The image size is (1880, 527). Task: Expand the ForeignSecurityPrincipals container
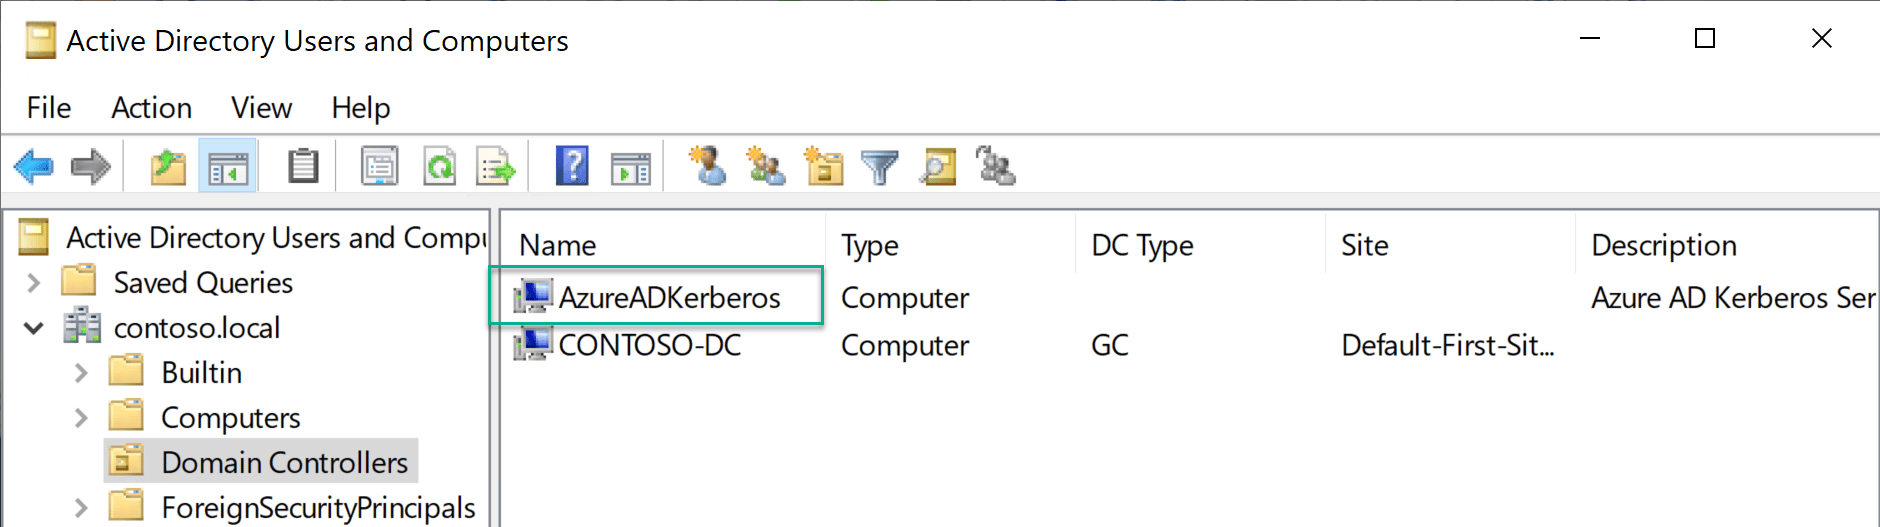click(x=81, y=508)
